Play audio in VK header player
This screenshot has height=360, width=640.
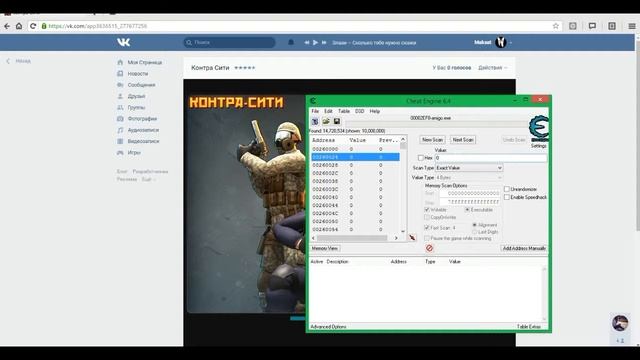pos(316,42)
